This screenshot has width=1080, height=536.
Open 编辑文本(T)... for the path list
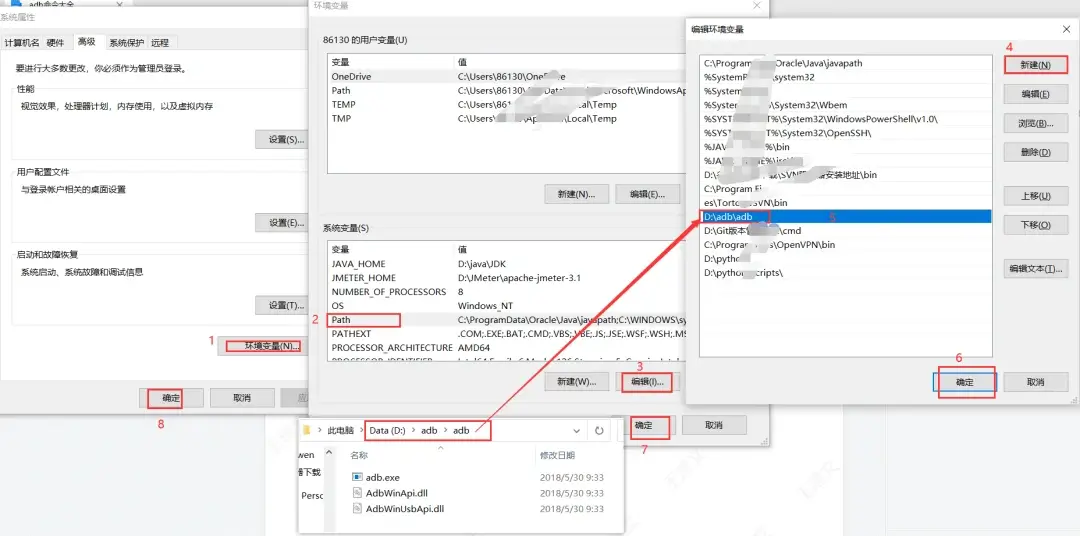1035,269
